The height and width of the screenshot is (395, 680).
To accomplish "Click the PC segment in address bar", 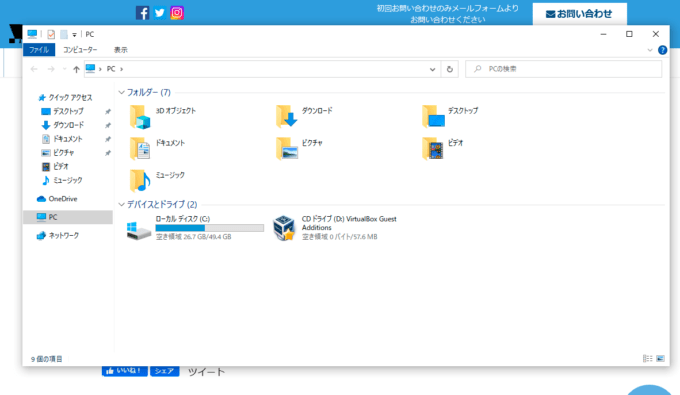I will coord(111,69).
